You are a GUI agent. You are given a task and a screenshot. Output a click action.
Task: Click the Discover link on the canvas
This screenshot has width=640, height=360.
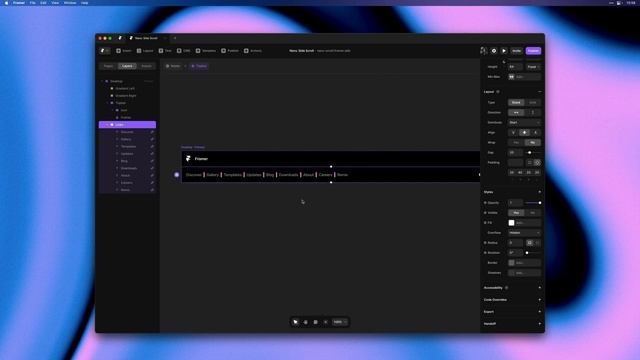point(193,175)
